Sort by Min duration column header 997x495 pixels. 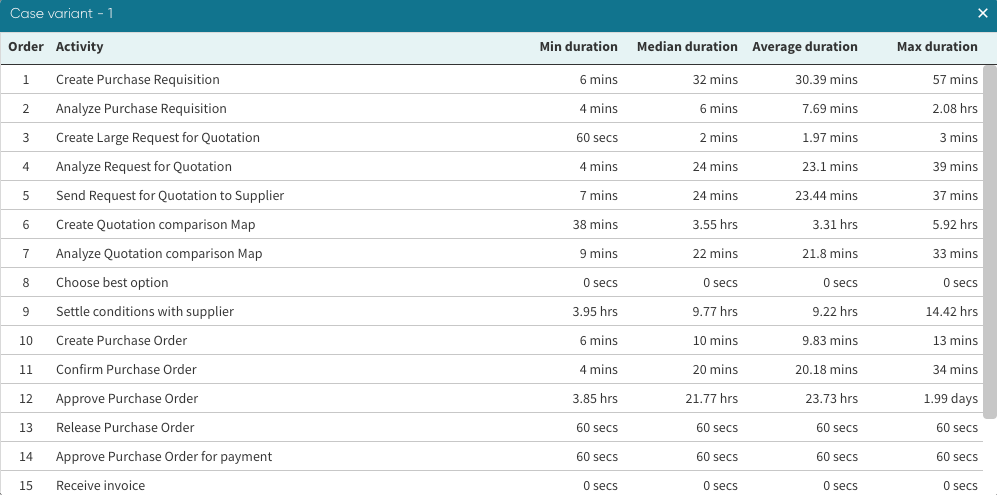(x=578, y=47)
